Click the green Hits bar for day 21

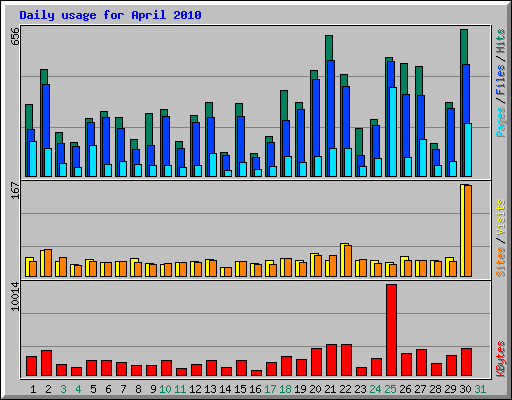point(329,48)
